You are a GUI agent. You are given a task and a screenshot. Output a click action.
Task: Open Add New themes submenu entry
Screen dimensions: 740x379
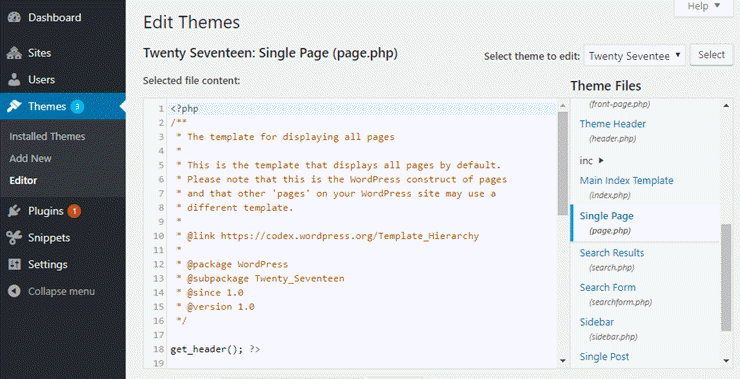click(30, 159)
